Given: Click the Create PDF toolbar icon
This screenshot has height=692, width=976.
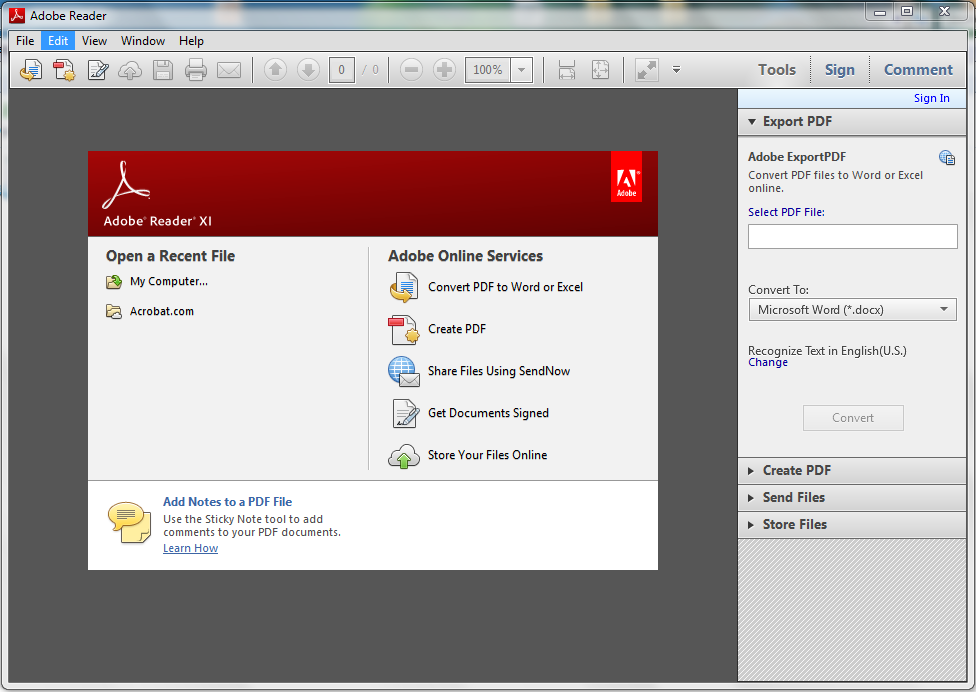Looking at the screenshot, I should 64,70.
